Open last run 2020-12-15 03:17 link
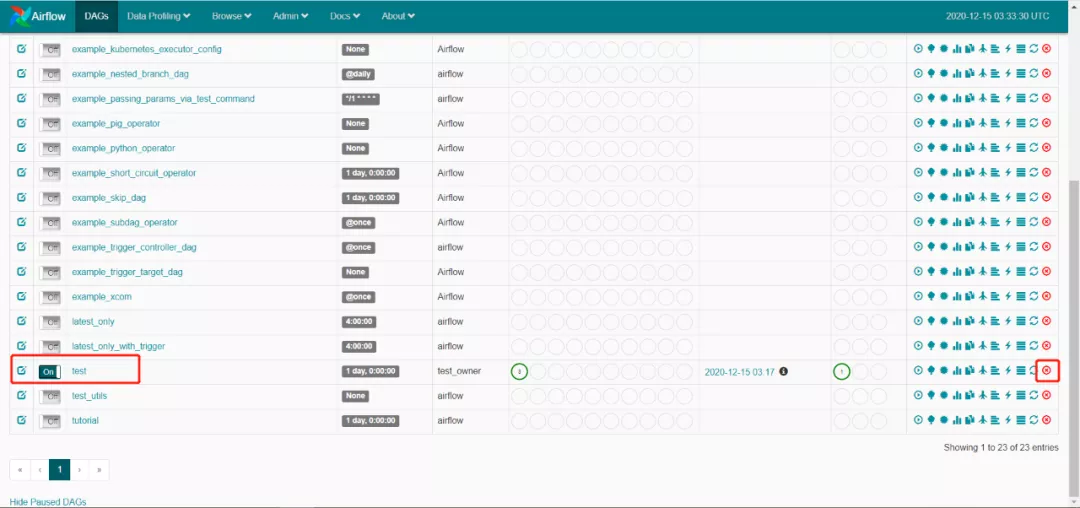Viewport: 1080px width, 508px height. click(x=740, y=372)
